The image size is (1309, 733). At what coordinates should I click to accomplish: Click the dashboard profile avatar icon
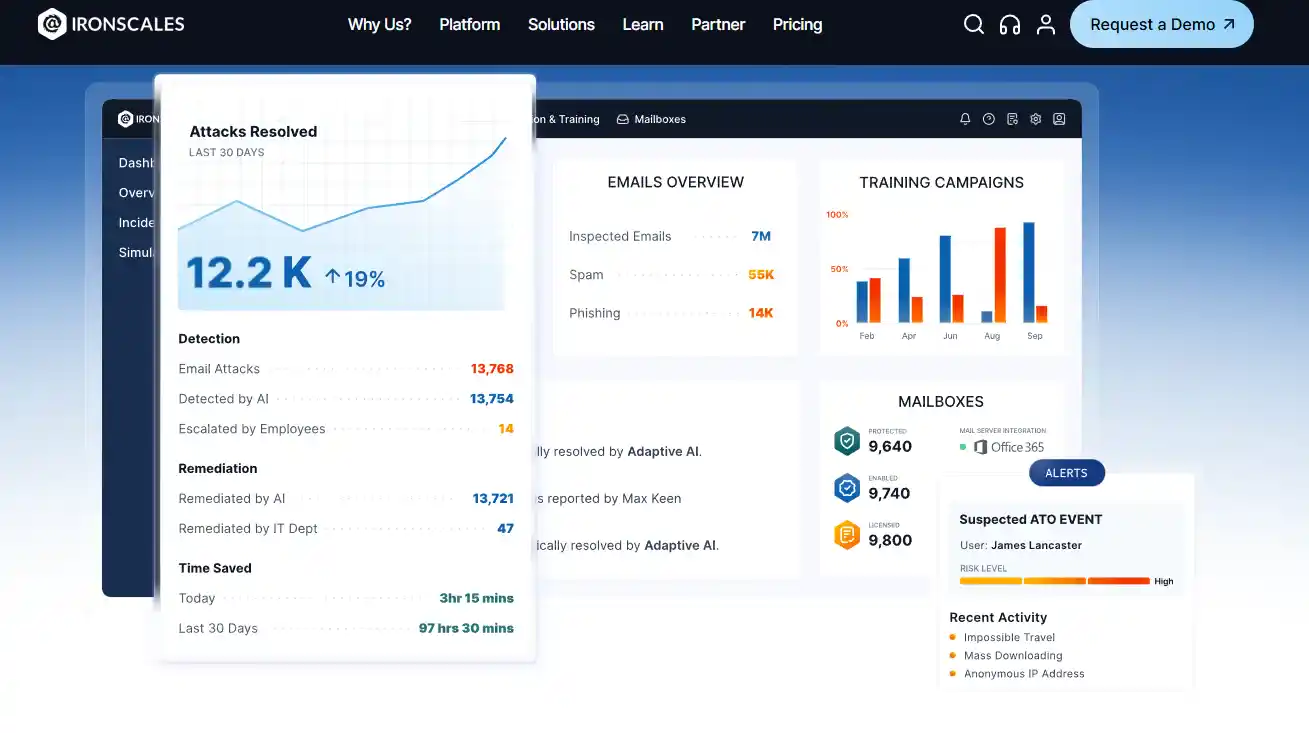tap(1059, 119)
